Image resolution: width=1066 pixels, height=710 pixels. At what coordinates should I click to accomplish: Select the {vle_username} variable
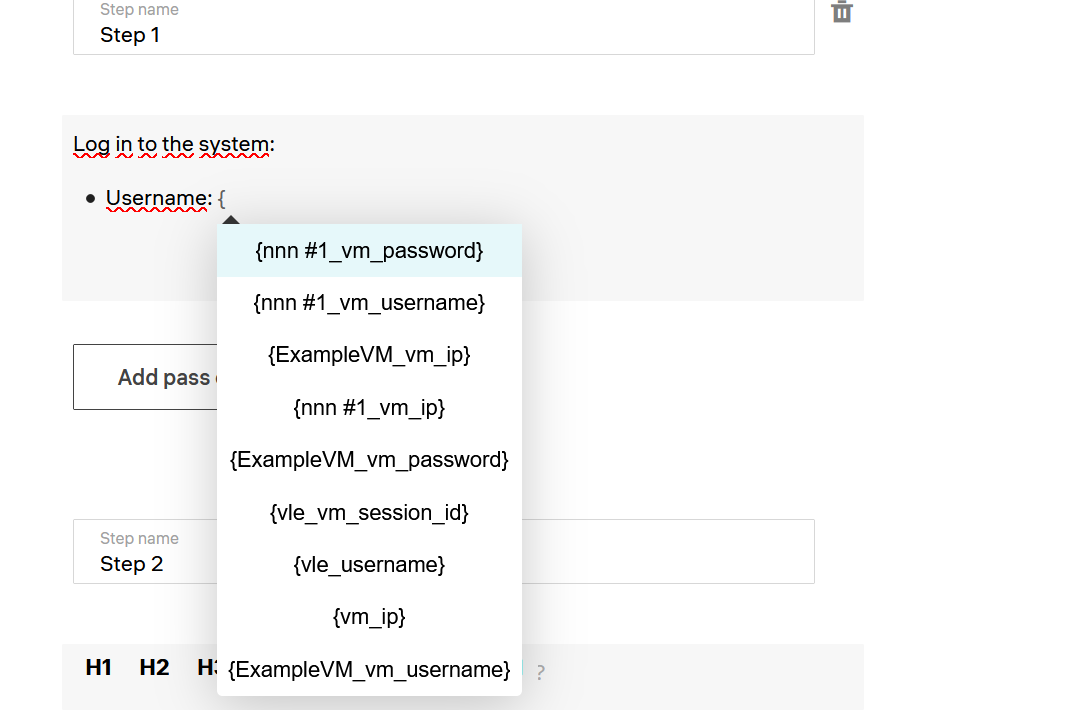click(369, 565)
